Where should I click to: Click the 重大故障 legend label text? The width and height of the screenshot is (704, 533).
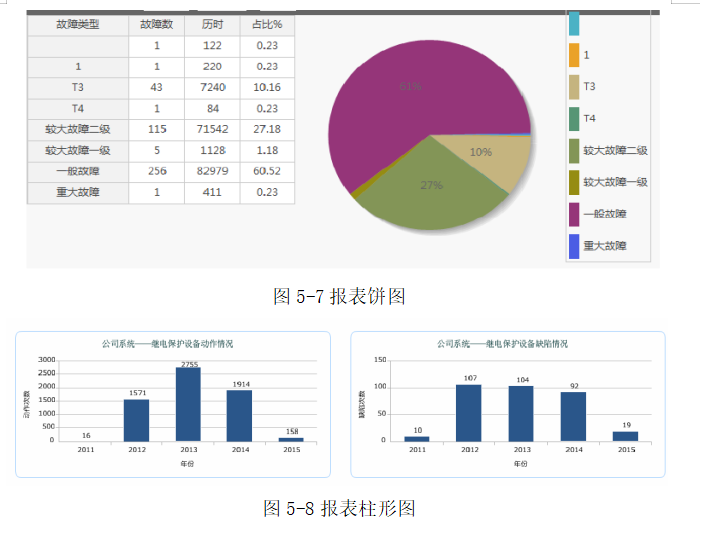605,246
